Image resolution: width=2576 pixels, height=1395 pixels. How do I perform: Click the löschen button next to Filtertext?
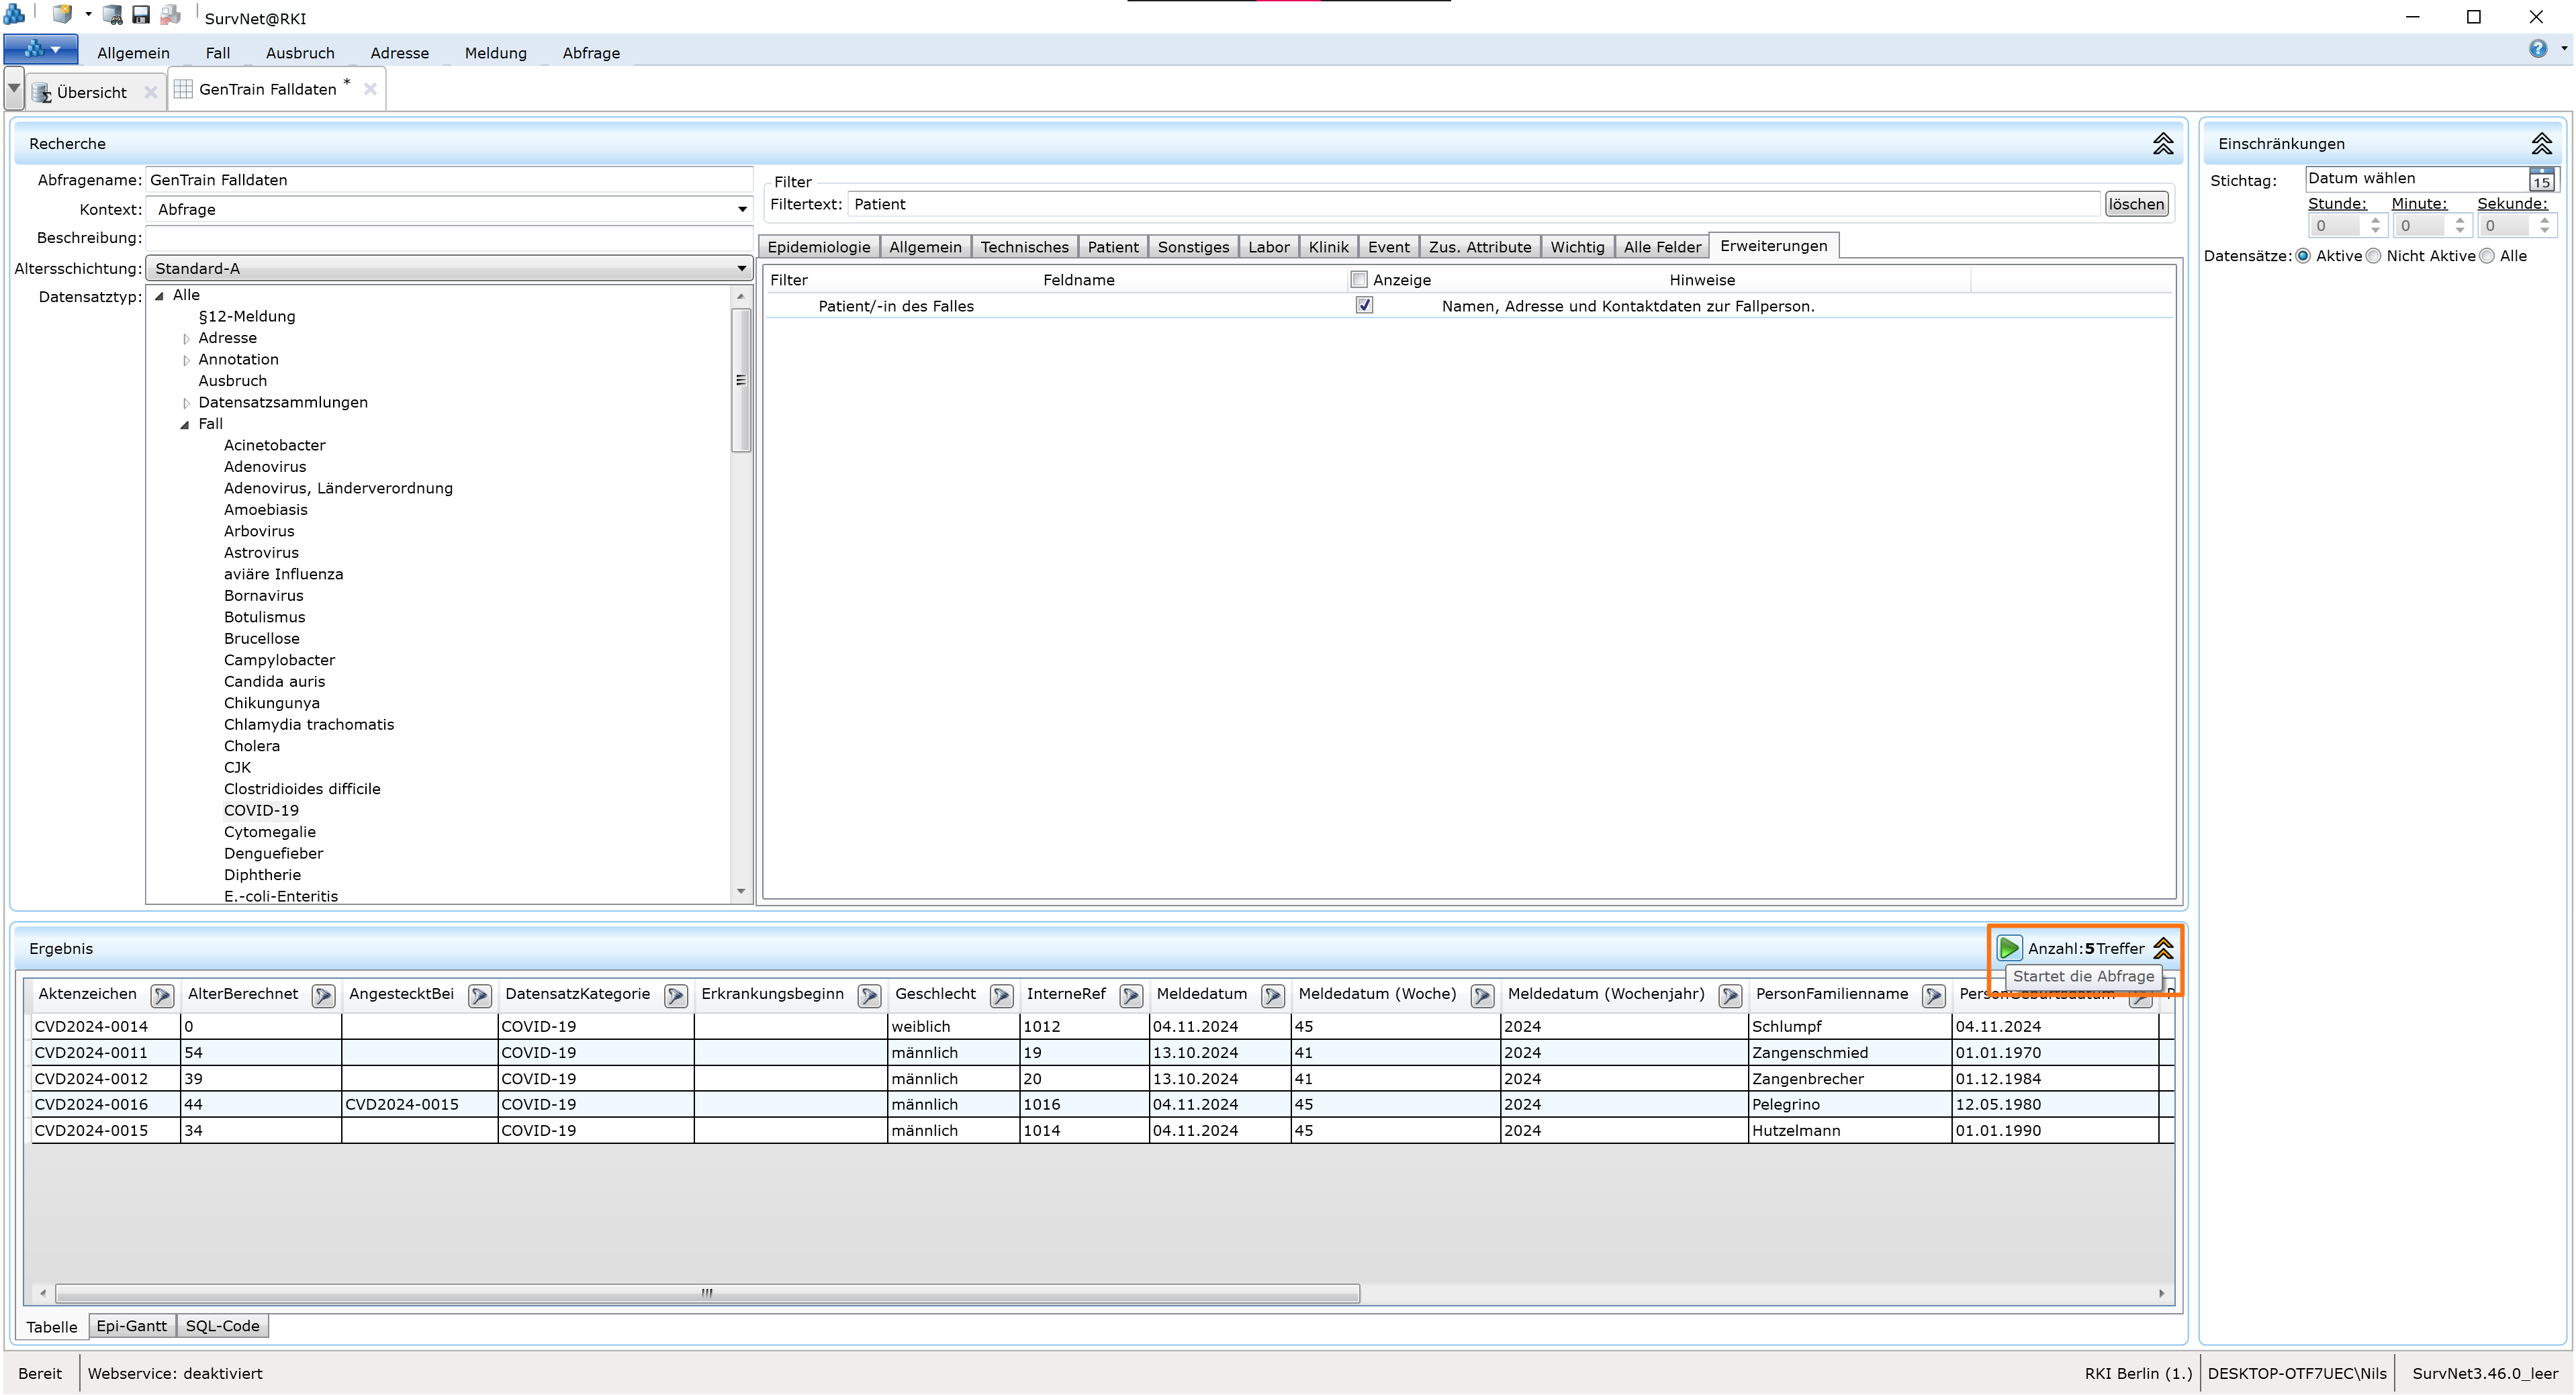point(2136,204)
